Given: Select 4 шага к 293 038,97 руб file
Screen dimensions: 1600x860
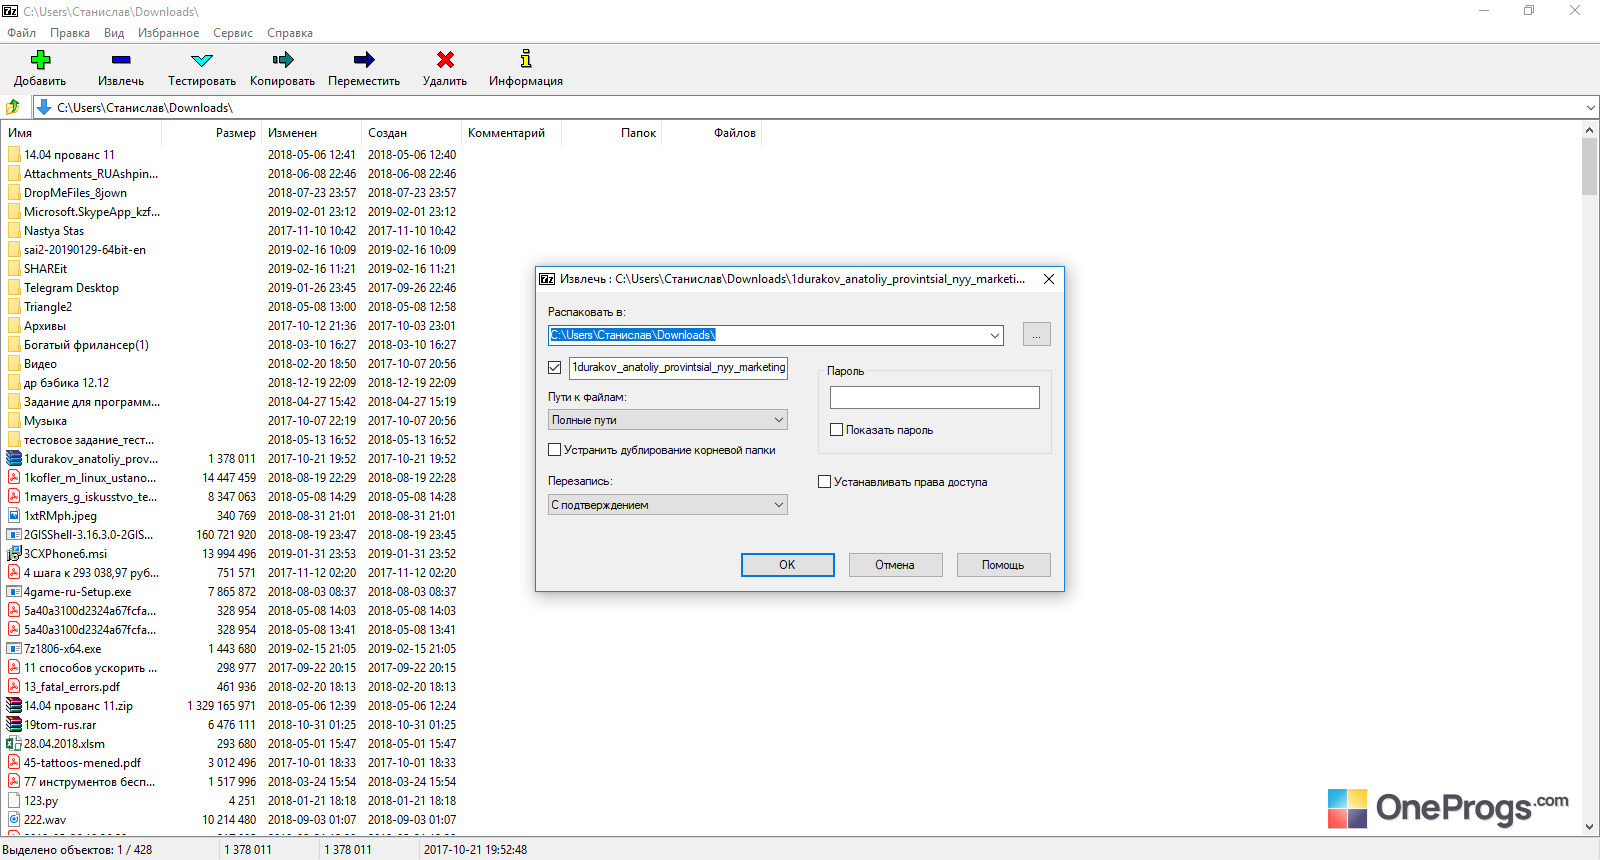Looking at the screenshot, I should pos(232,573).
